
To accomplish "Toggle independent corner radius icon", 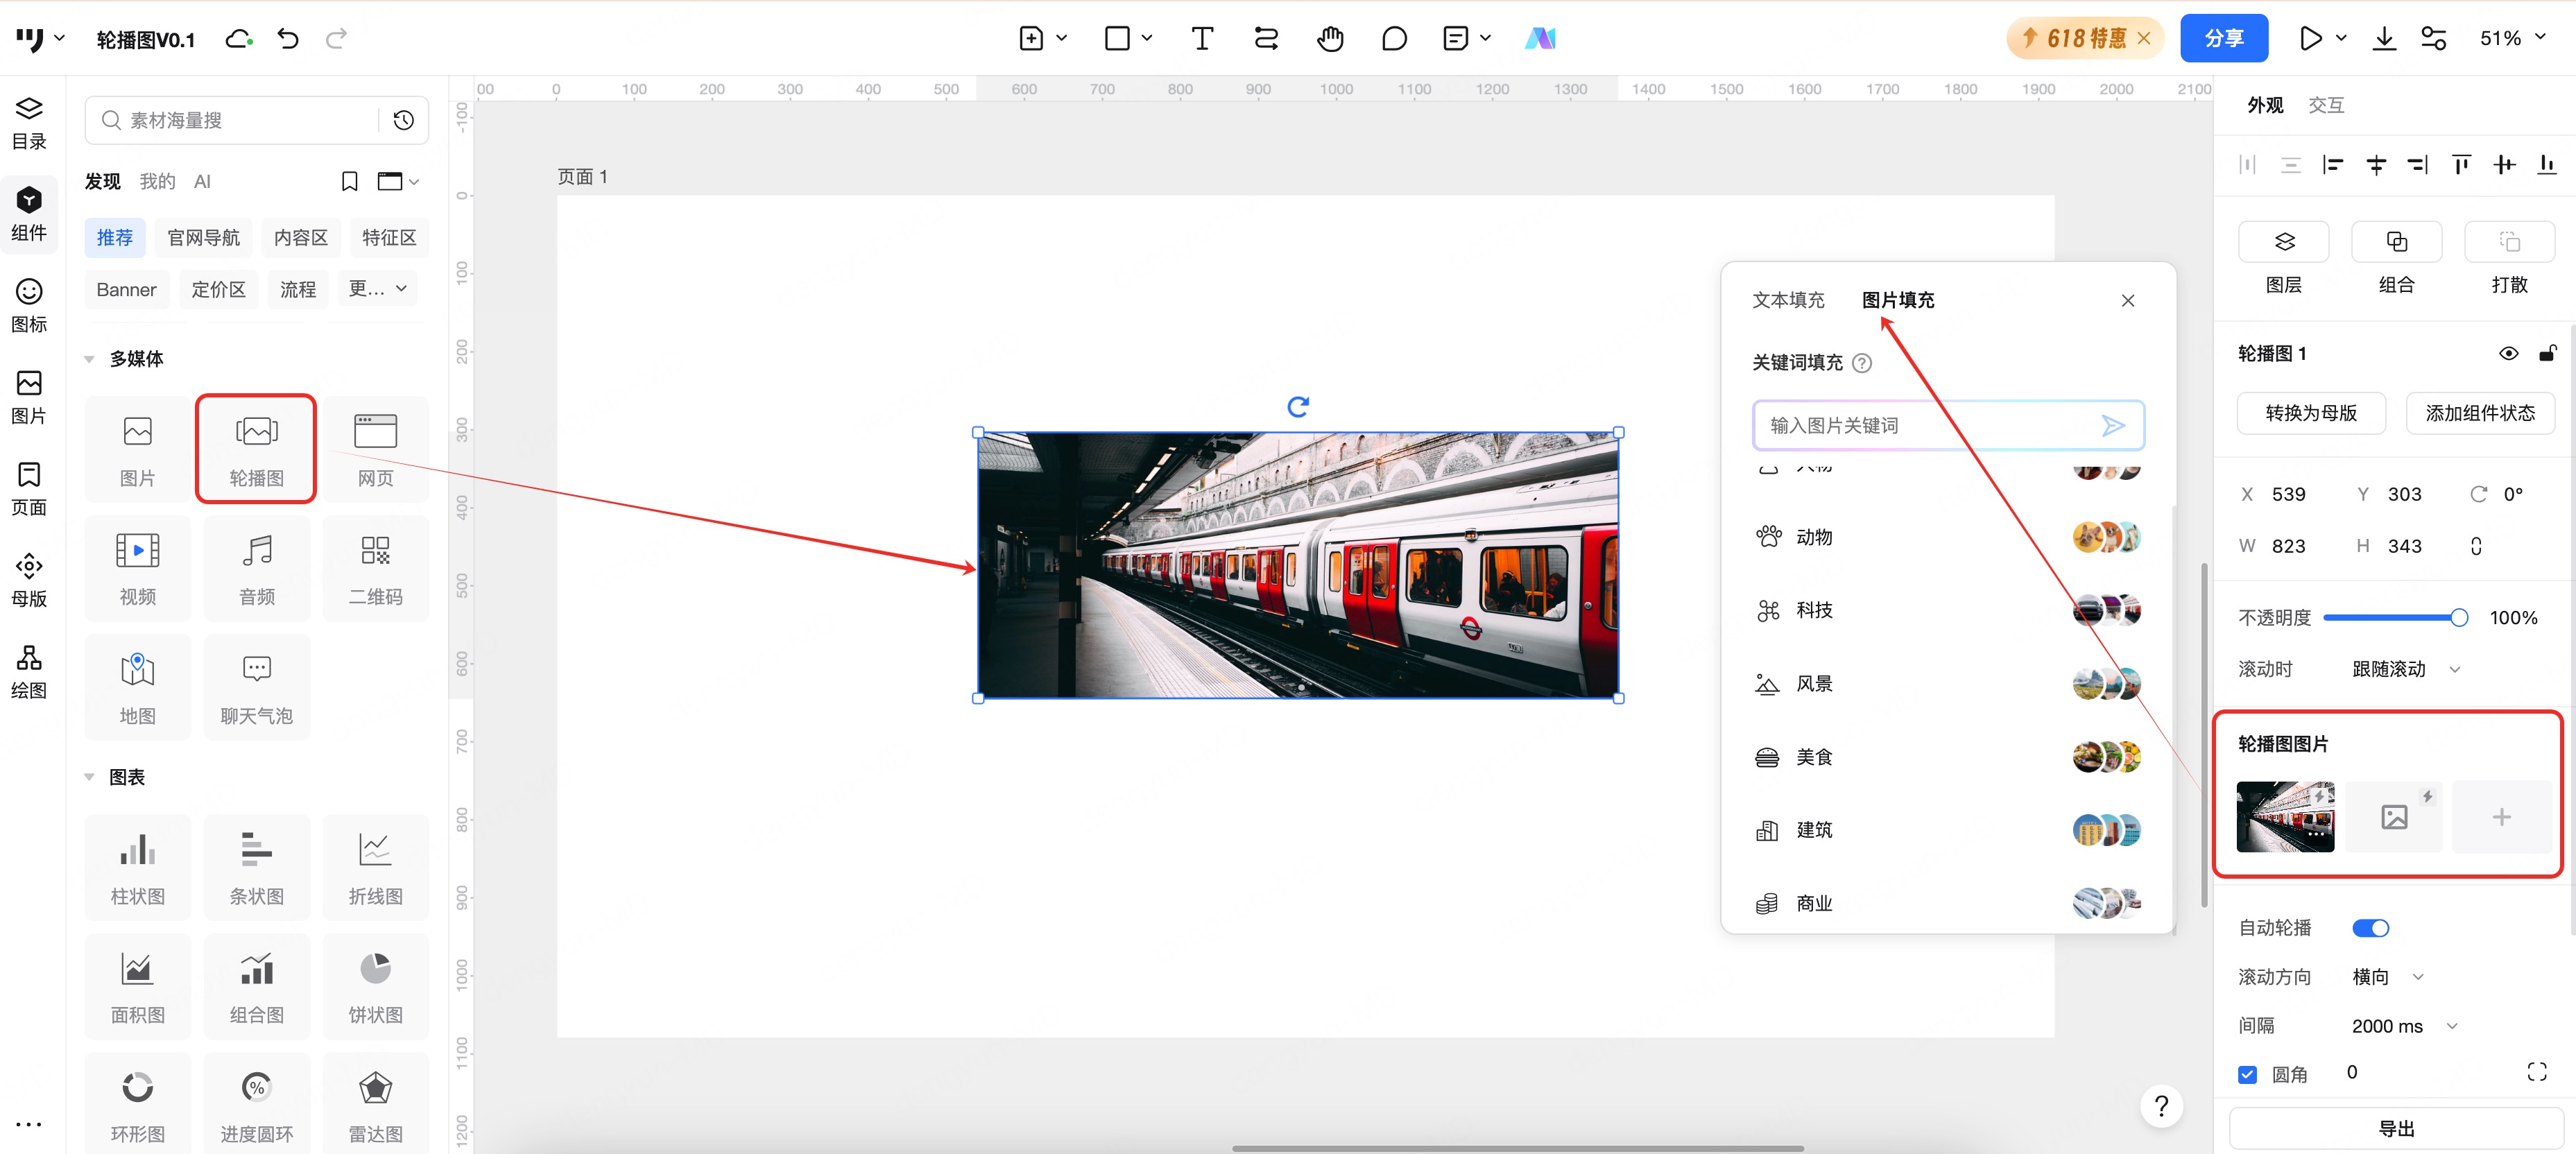I will [x=2537, y=1072].
